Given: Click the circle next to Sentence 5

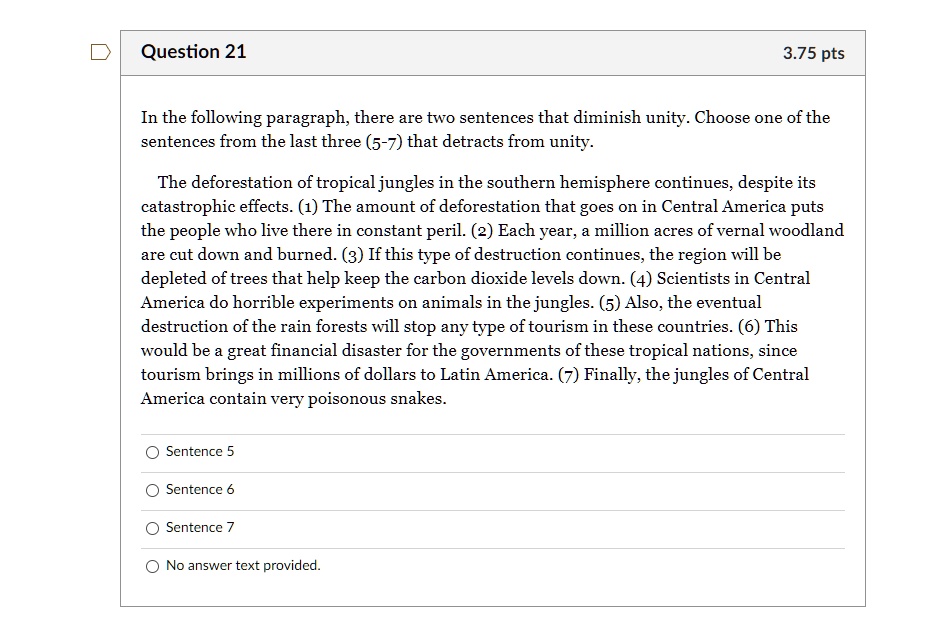Looking at the screenshot, I should pos(153,452).
